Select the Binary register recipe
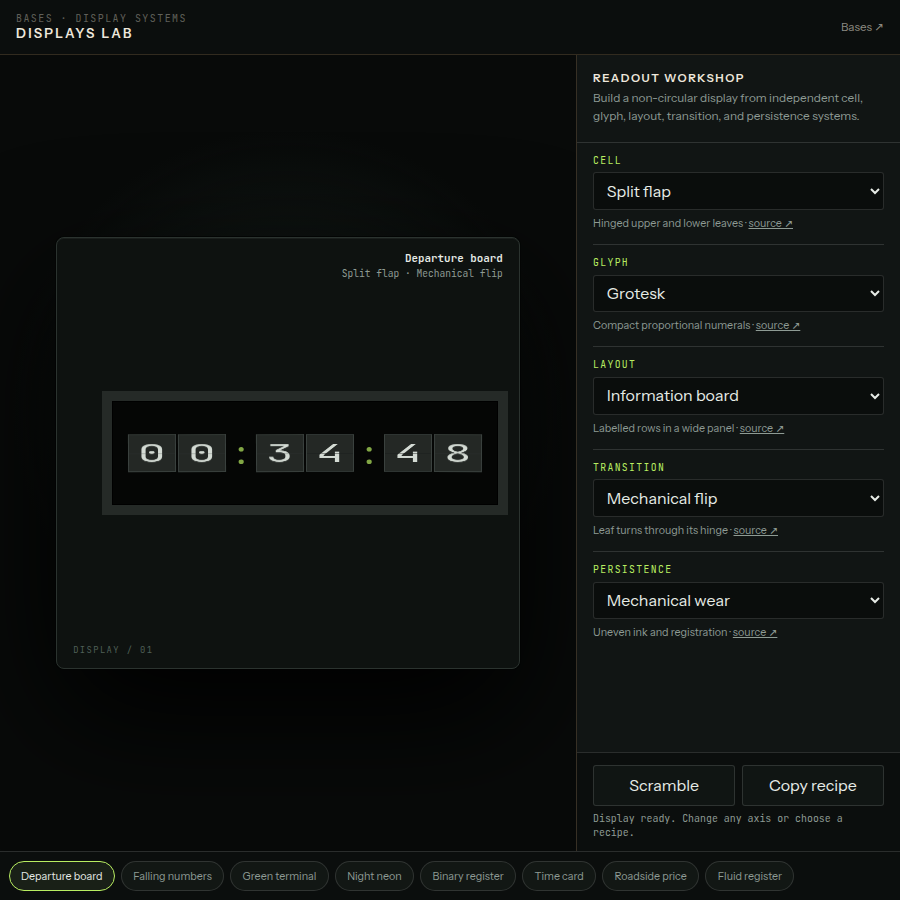Screen dimensions: 900x900 click(x=468, y=876)
